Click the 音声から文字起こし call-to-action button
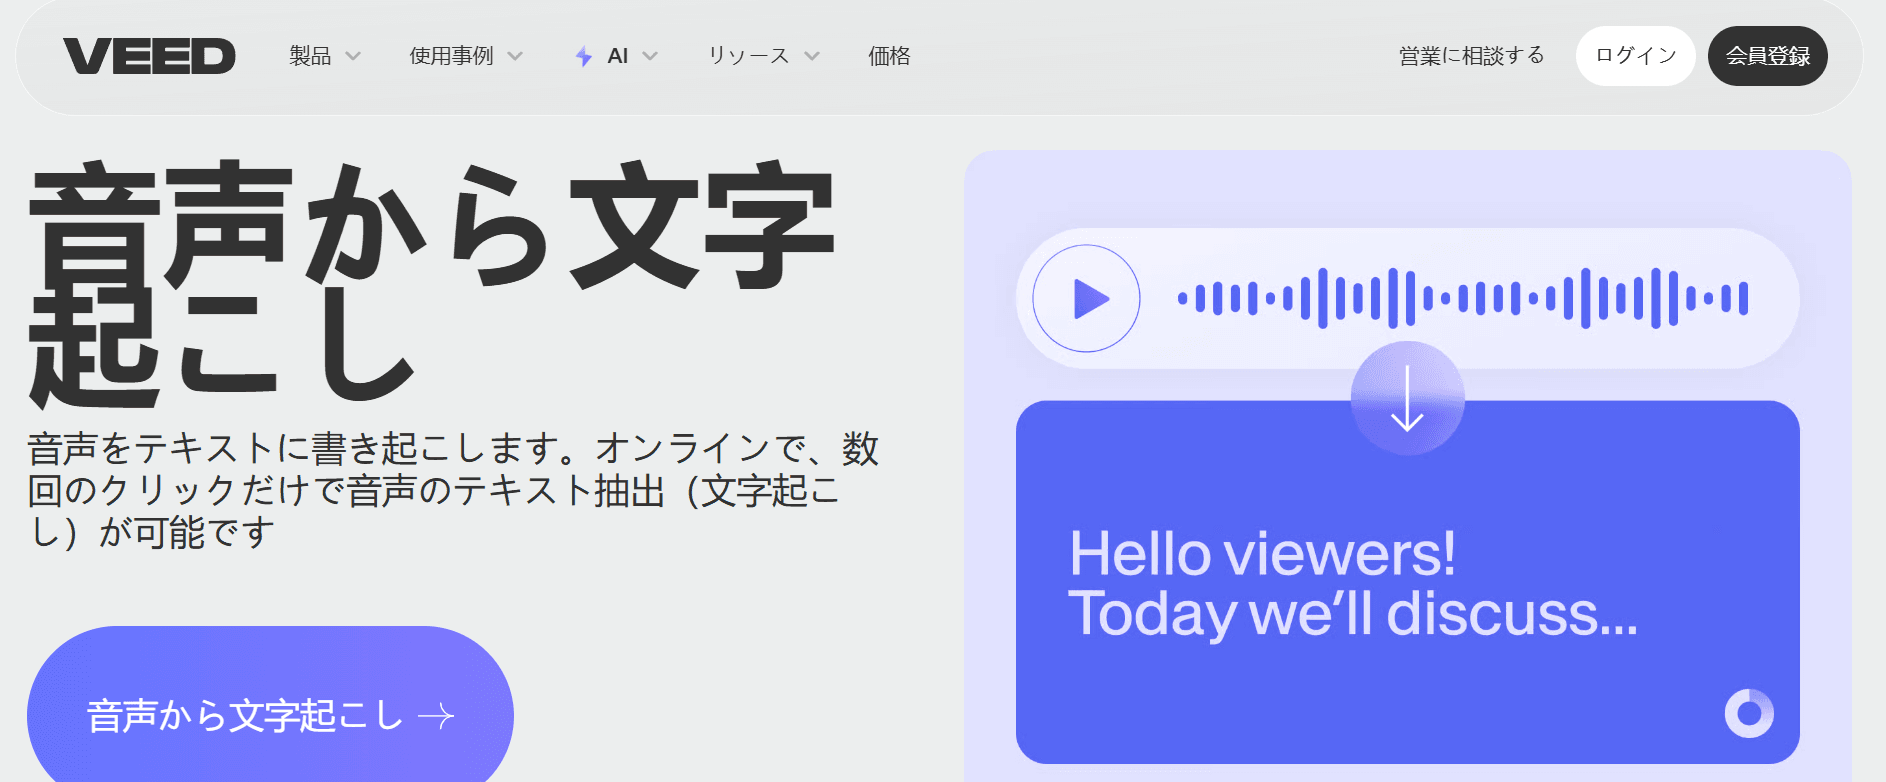 245,715
